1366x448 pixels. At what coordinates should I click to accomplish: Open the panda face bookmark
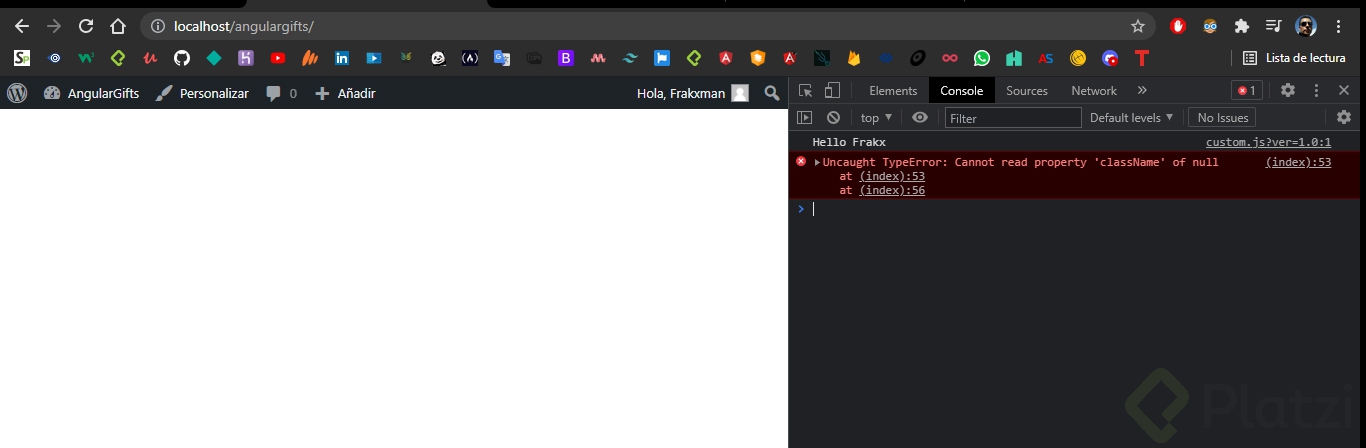(x=438, y=58)
